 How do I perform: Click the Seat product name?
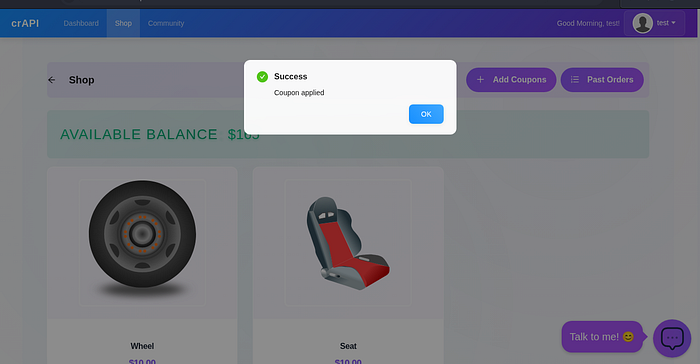(x=348, y=346)
